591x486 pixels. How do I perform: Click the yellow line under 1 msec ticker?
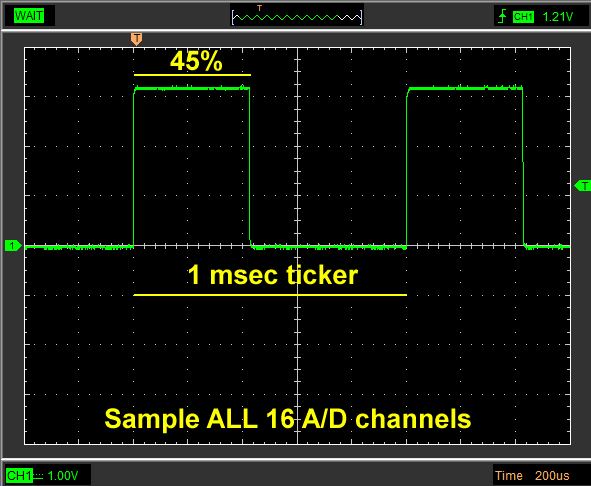click(x=270, y=295)
